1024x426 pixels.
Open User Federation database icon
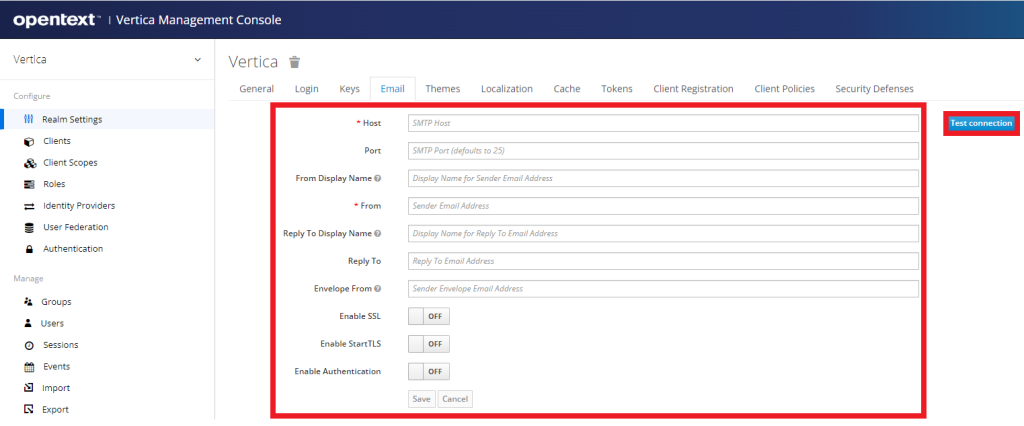(x=29, y=227)
